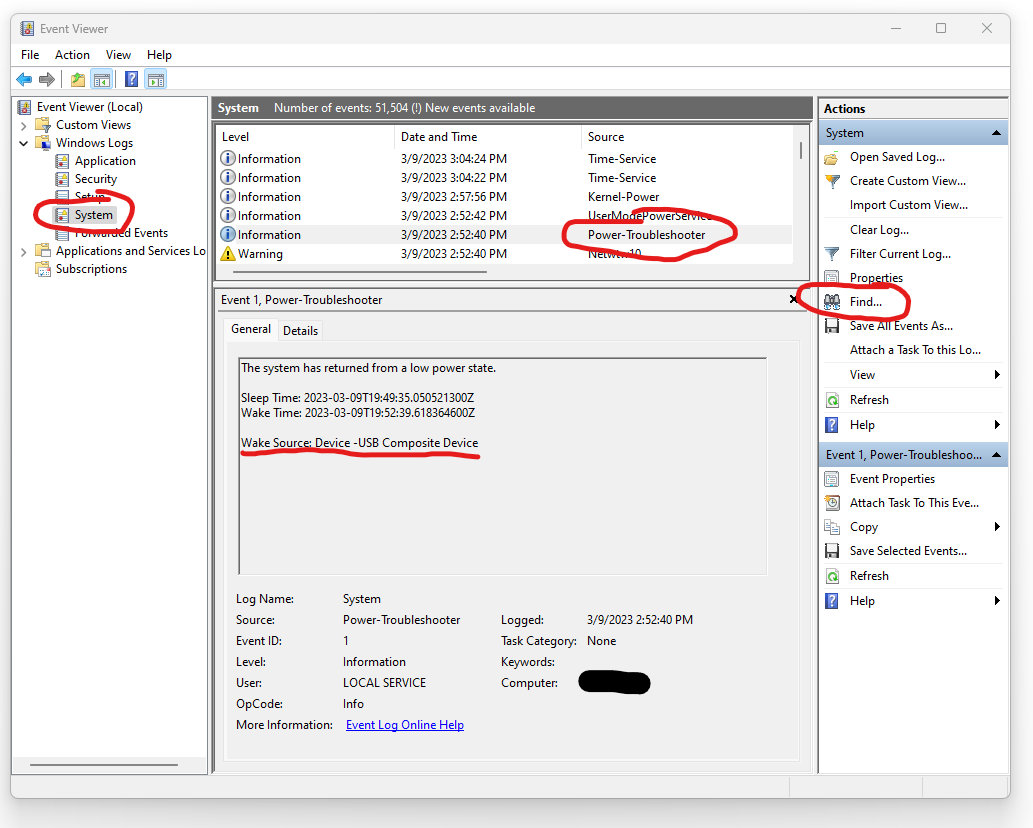
Task: Open the Event Log Online Help link
Action: [404, 724]
